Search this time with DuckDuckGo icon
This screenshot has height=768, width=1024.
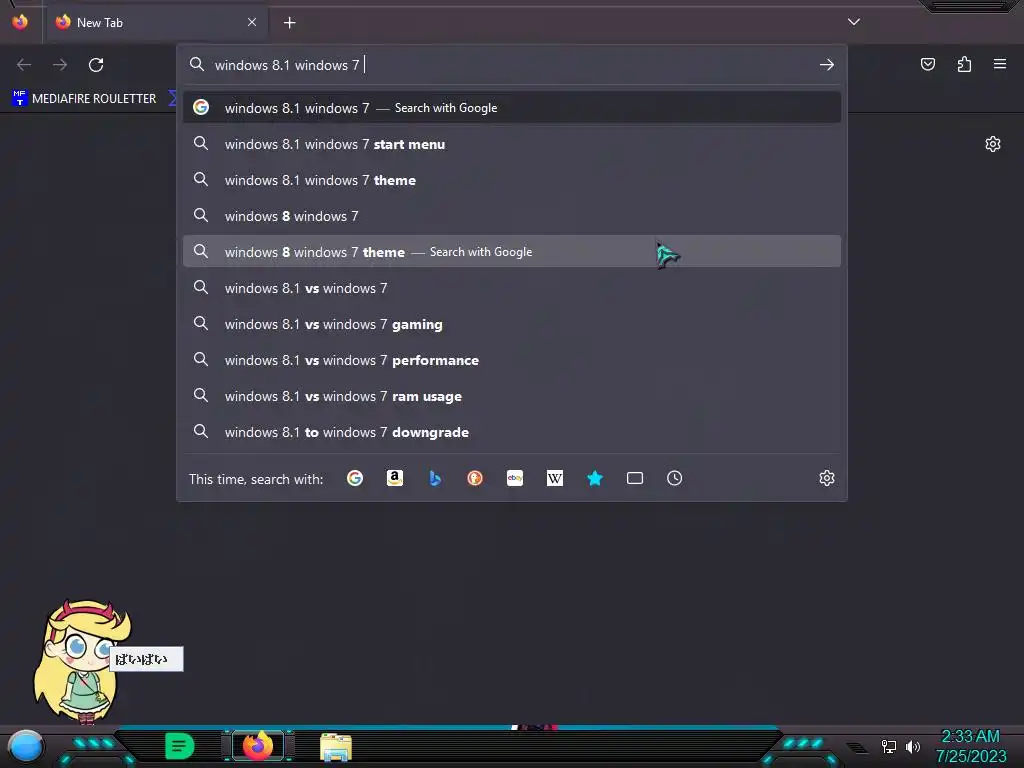click(x=475, y=478)
